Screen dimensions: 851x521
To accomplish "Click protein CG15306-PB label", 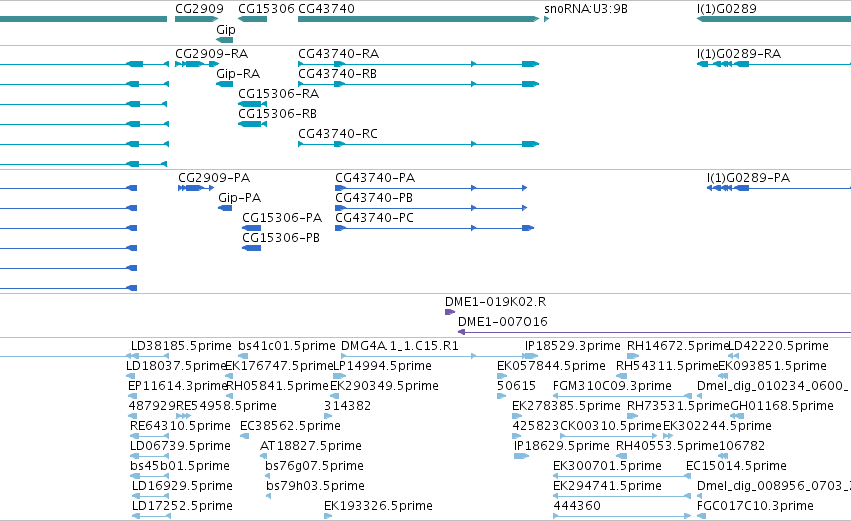I will (281, 238).
